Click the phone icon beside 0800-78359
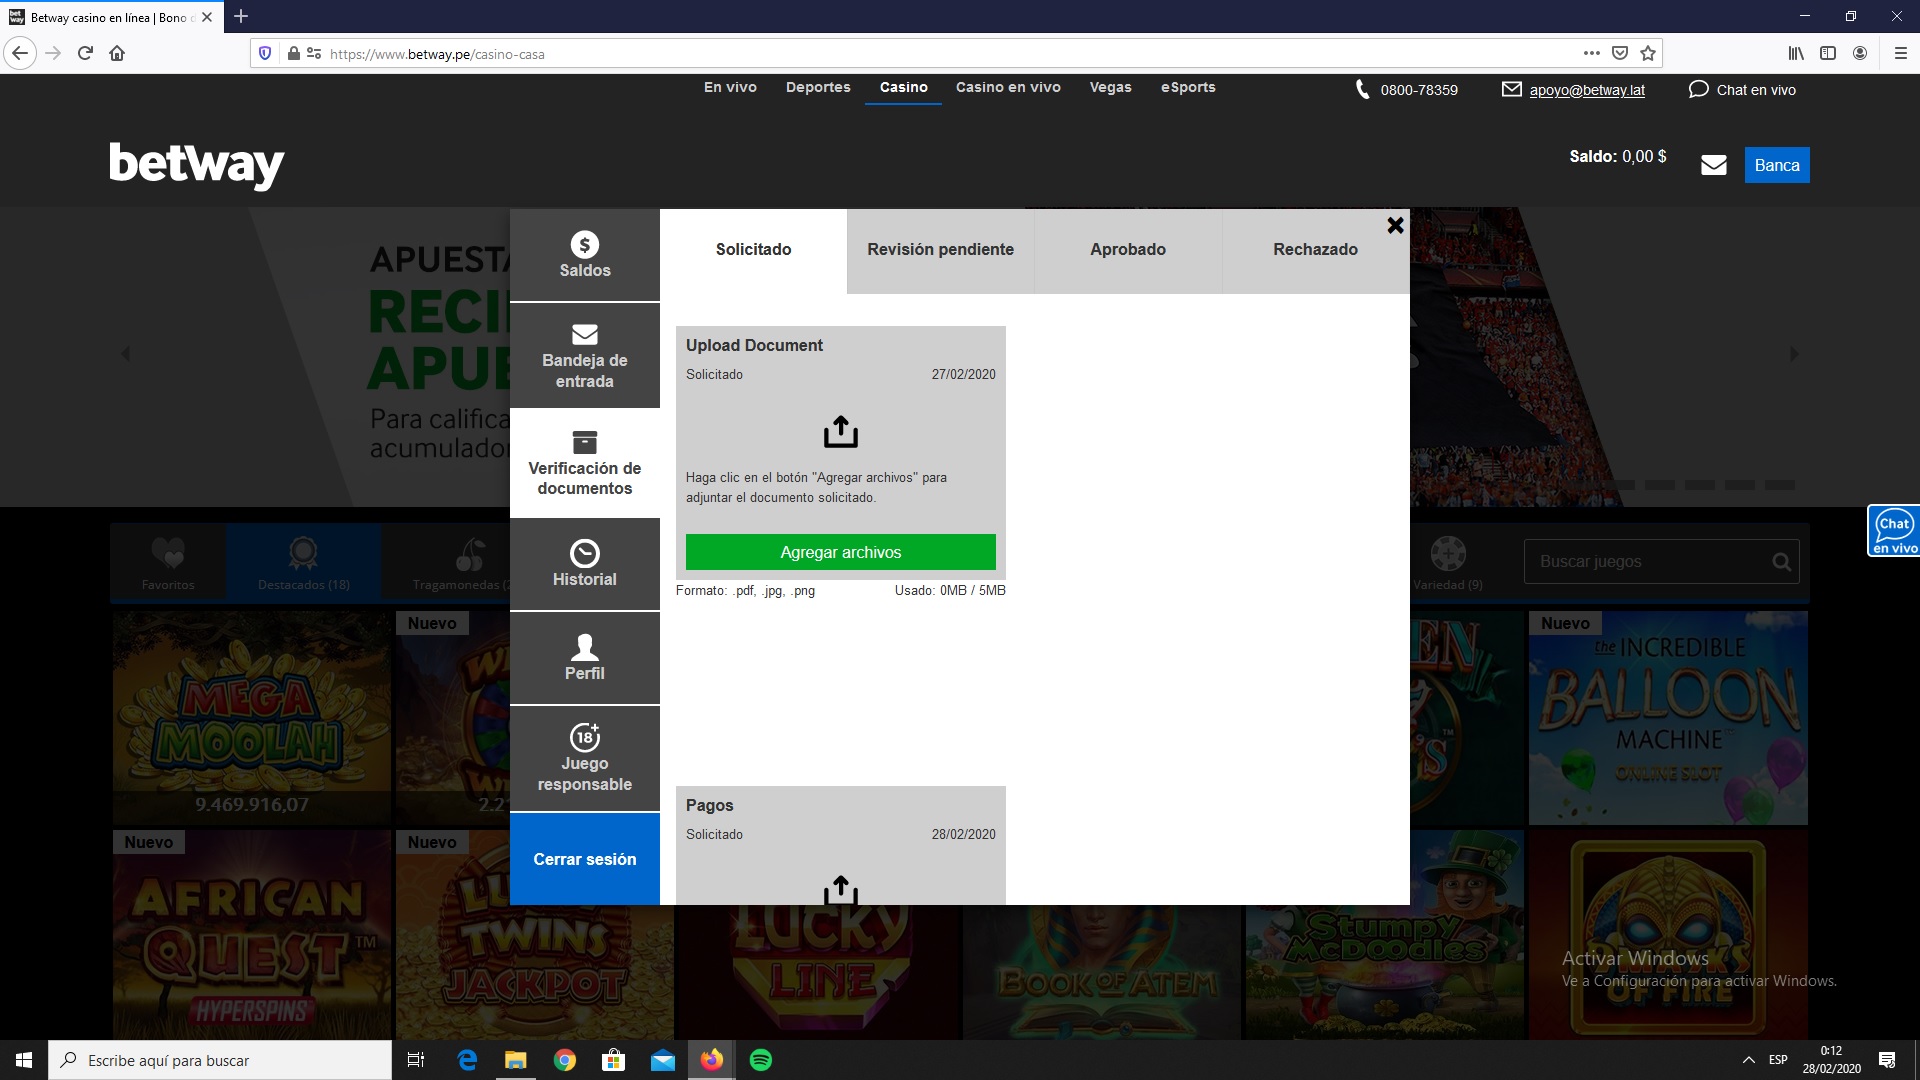The width and height of the screenshot is (1920, 1080). [1362, 89]
